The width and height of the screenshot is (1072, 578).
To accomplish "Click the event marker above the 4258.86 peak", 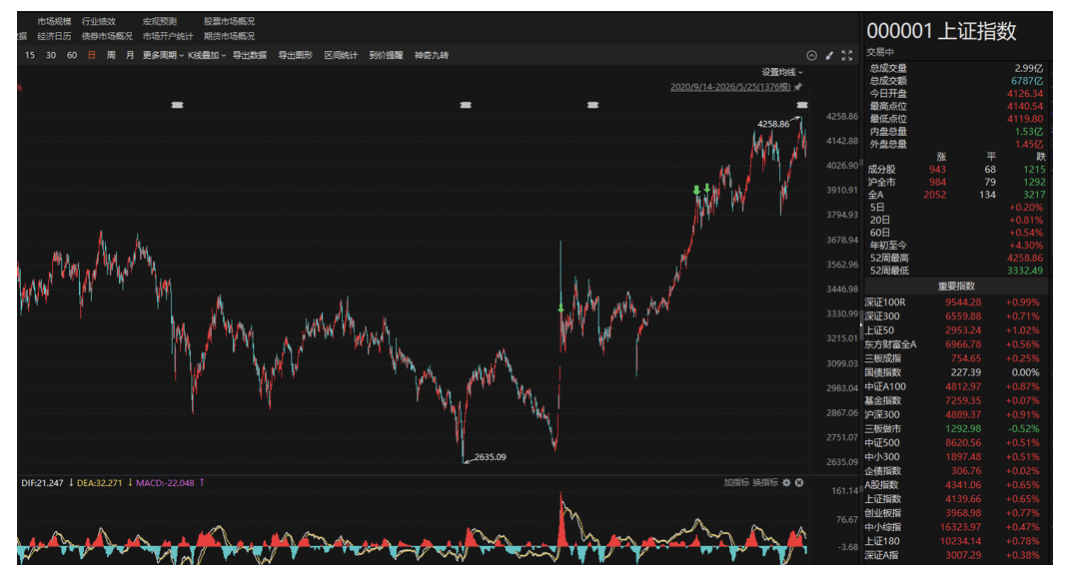I will [x=803, y=105].
